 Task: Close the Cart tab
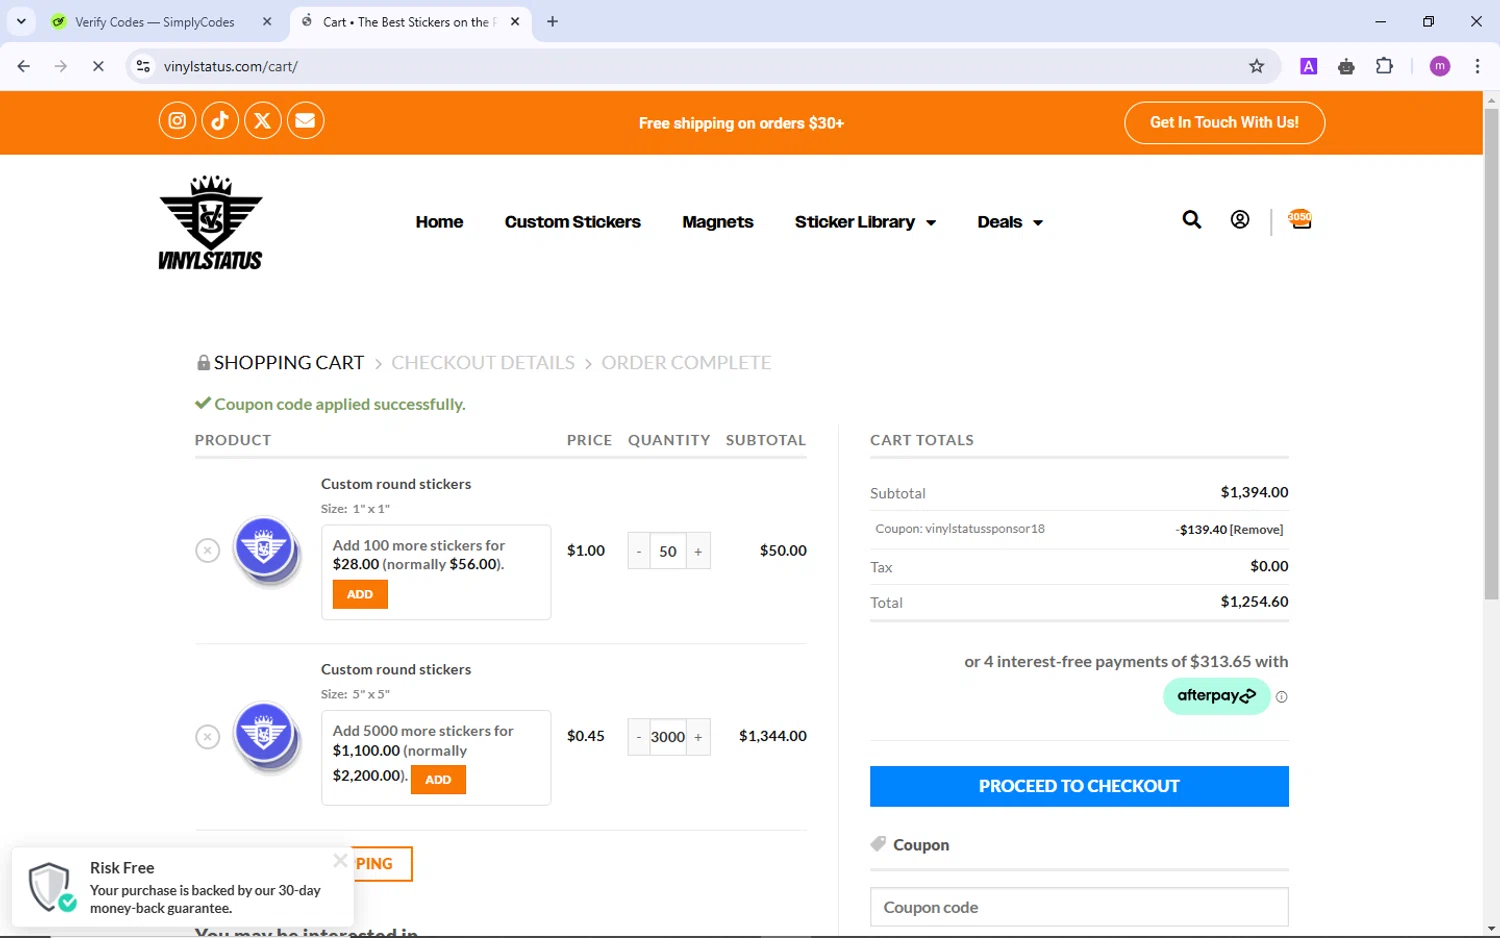pyautogui.click(x=515, y=21)
